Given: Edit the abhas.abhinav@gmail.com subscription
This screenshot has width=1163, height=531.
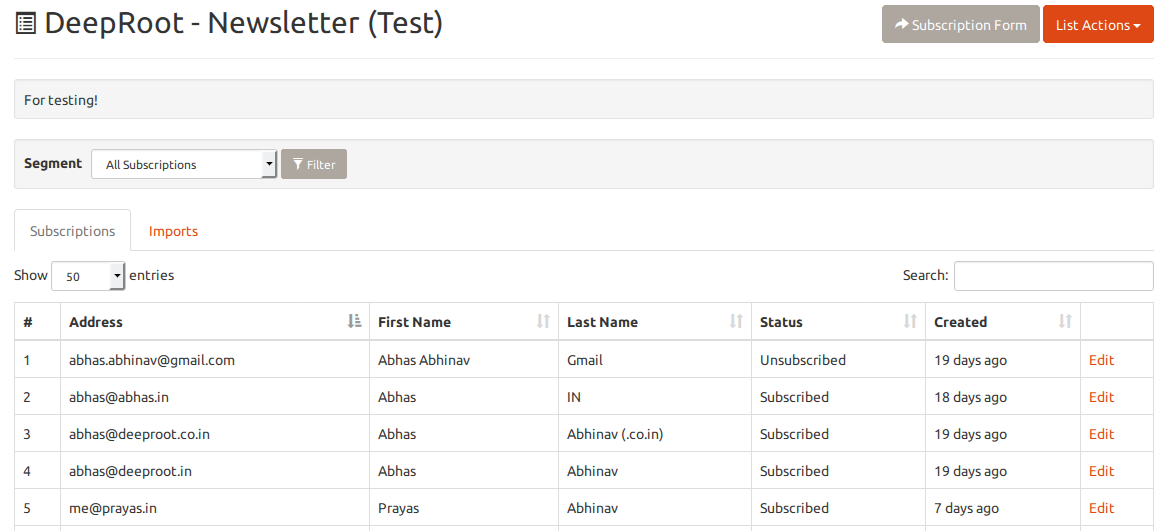Looking at the screenshot, I should pyautogui.click(x=1101, y=360).
